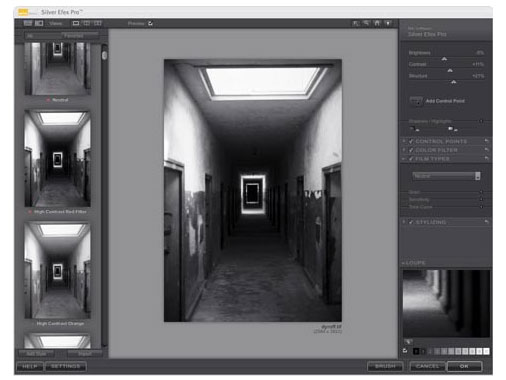Uncheck the Film Types section checkbox
This screenshot has width=506, height=380.
click(411, 159)
